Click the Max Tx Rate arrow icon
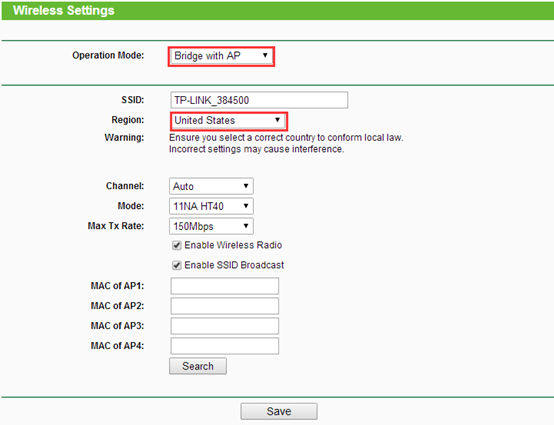This screenshot has width=554, height=425. [x=246, y=226]
